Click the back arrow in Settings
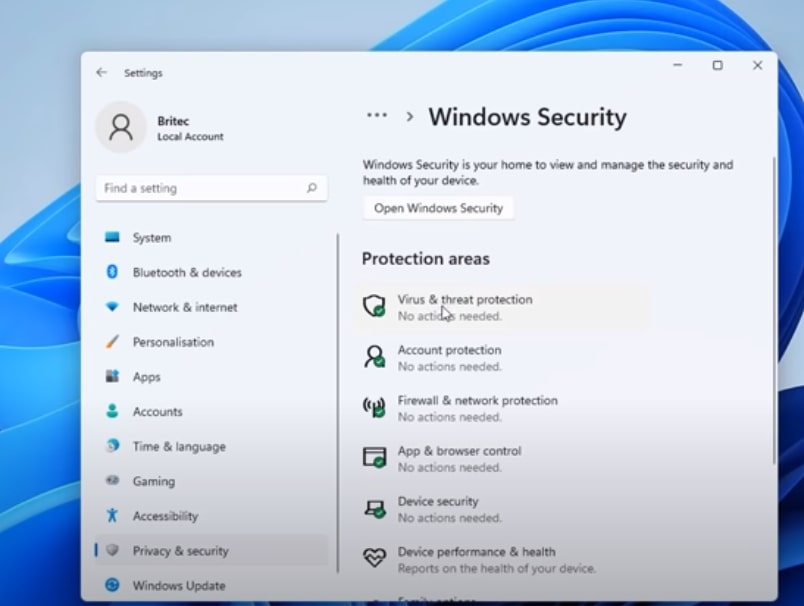 pos(101,73)
